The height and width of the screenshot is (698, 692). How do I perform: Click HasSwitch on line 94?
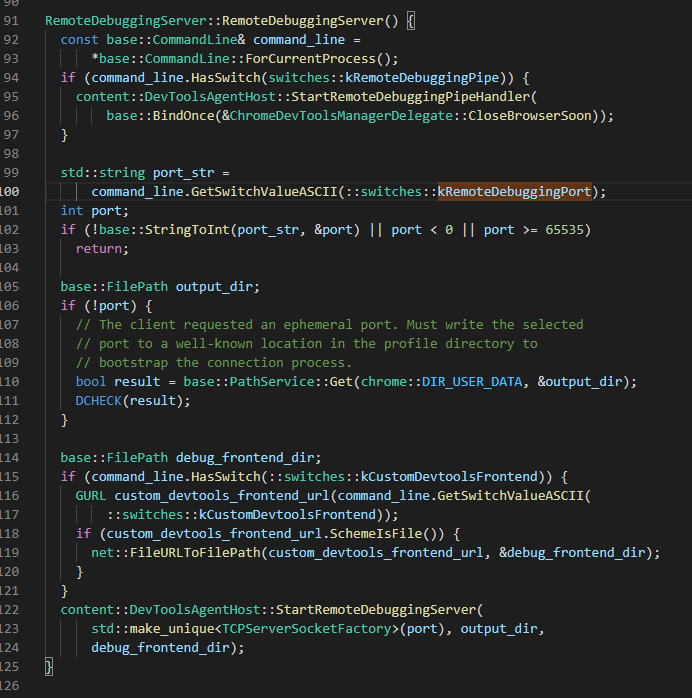point(226,78)
